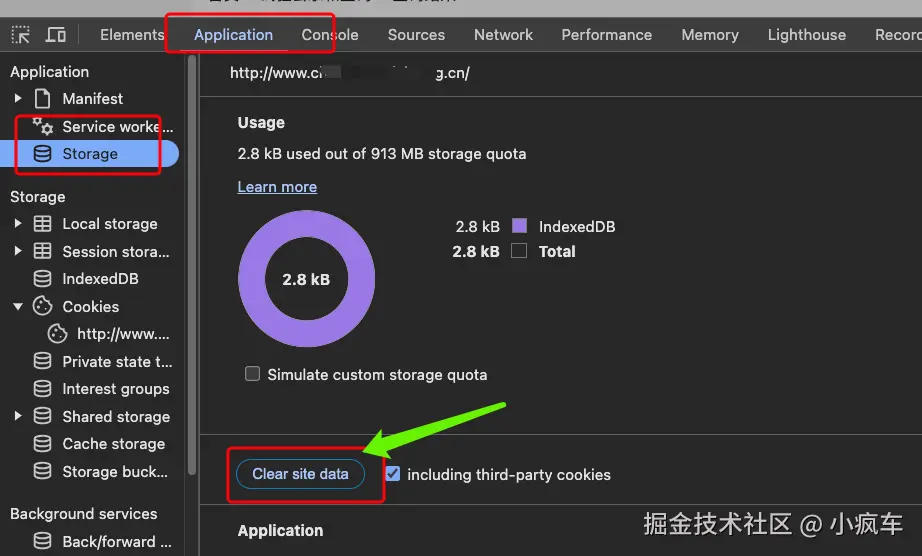Open the Learn more link
This screenshot has height=556, width=922.
click(277, 187)
